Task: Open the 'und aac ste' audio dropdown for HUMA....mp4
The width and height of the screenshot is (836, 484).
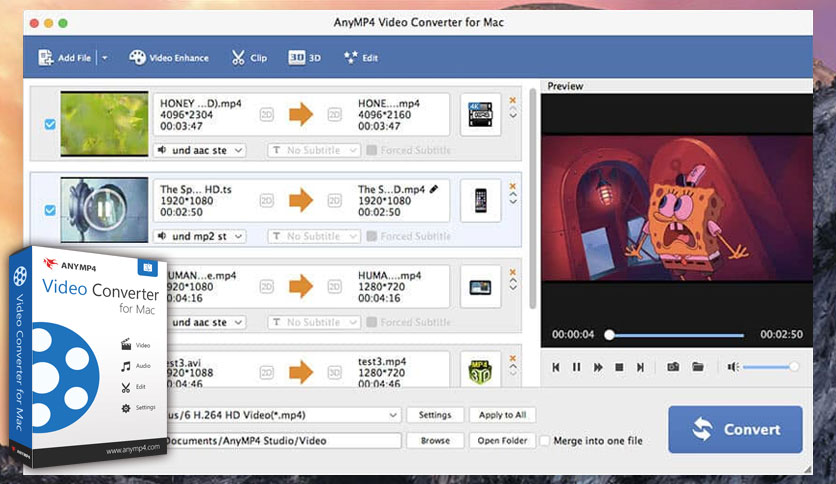Action: coord(207,322)
